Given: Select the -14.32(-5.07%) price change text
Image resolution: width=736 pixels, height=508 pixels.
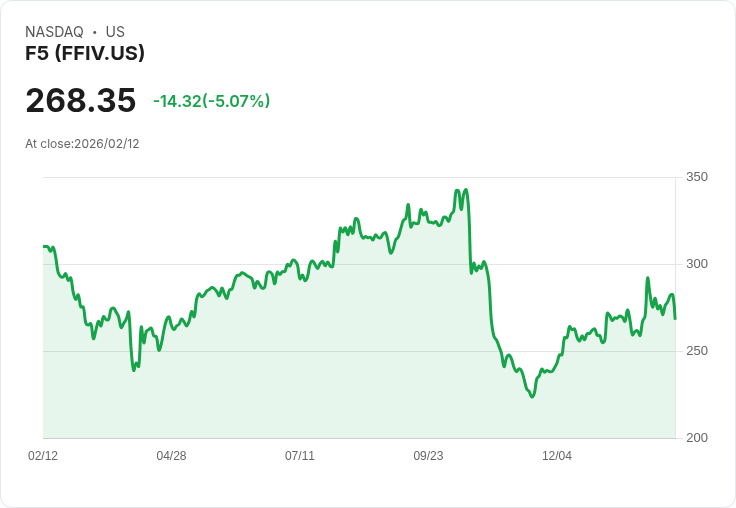Looking at the screenshot, I should click(x=212, y=101).
